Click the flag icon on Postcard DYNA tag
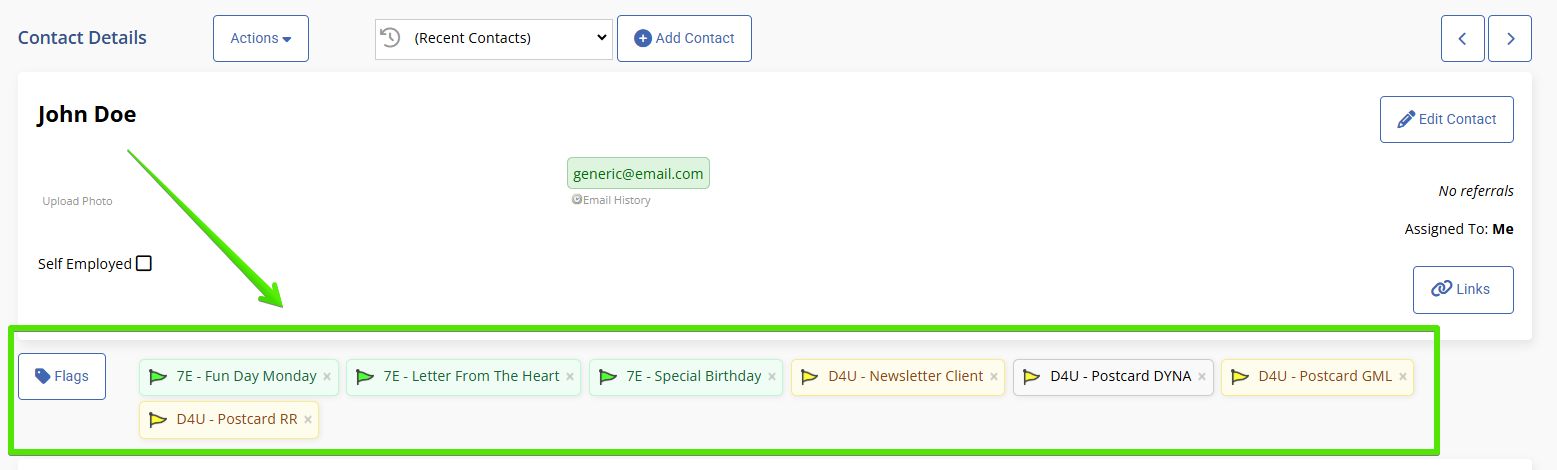The width and height of the screenshot is (1557, 470). [1032, 377]
